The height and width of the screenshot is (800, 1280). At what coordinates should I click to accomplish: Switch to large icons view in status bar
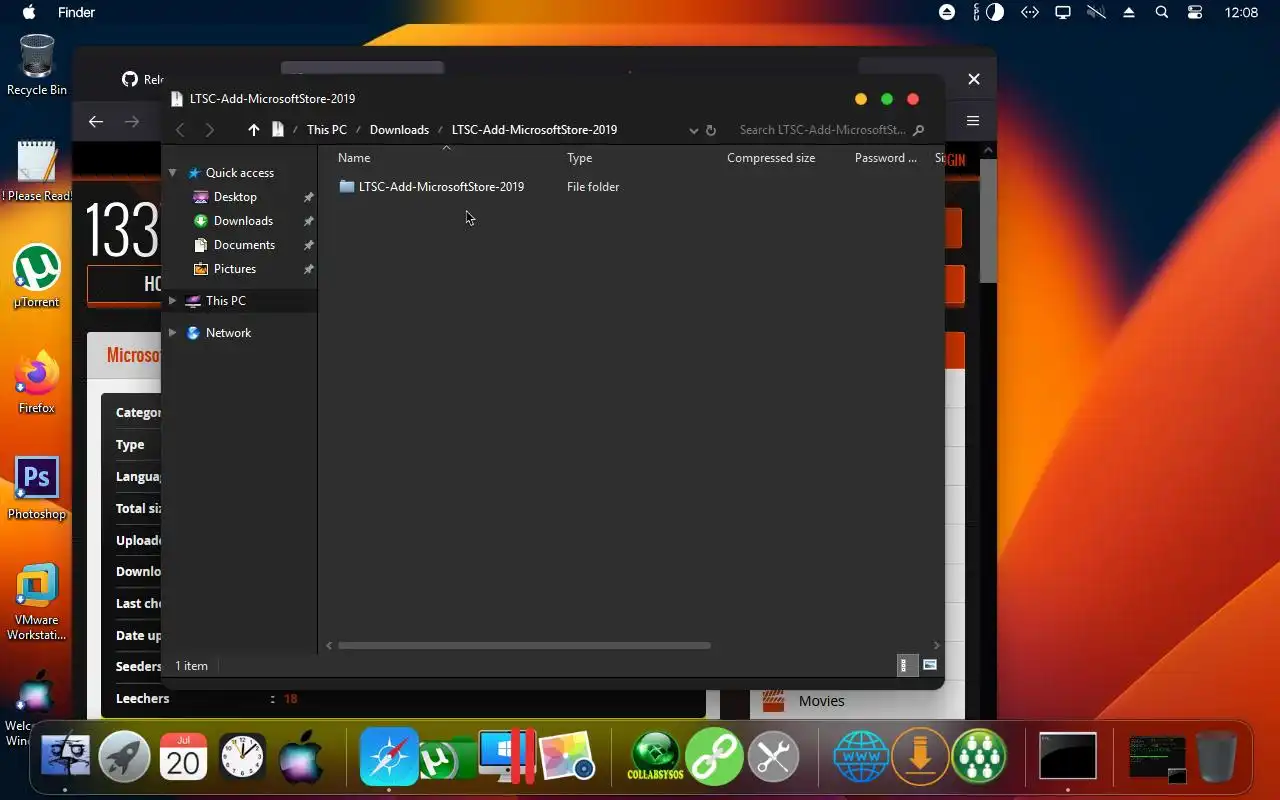click(930, 665)
